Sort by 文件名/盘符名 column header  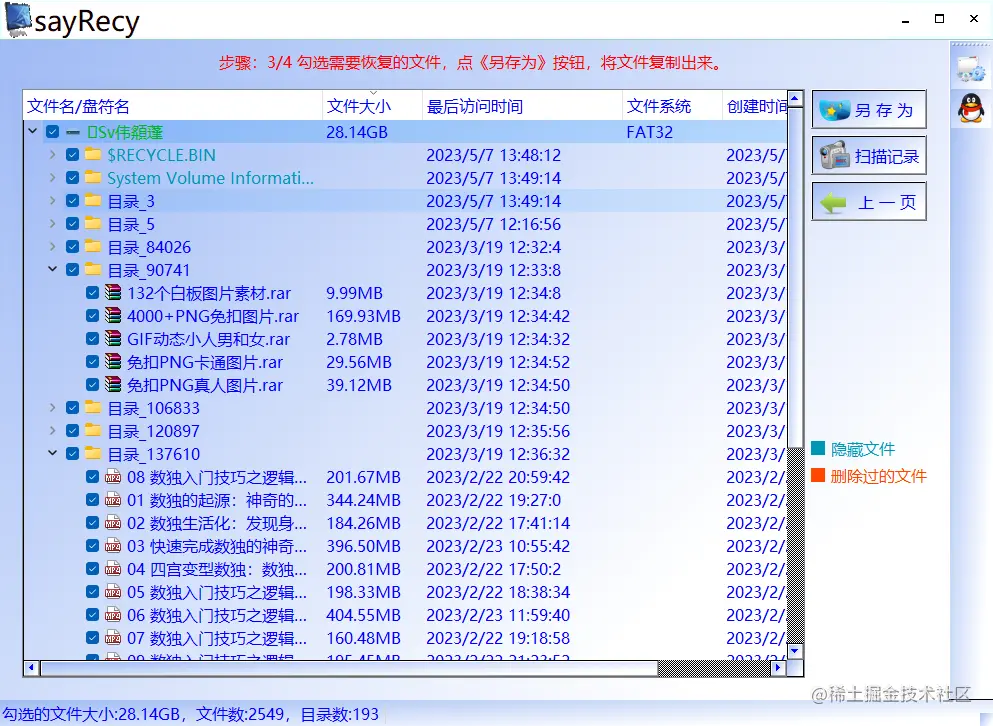[173, 106]
